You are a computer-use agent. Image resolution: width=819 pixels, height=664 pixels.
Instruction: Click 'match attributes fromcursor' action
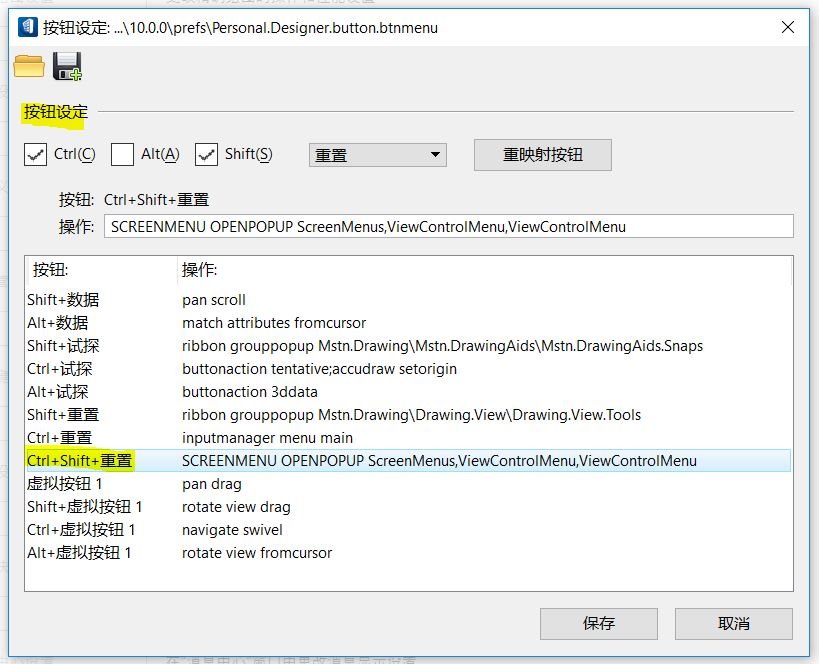pos(274,323)
